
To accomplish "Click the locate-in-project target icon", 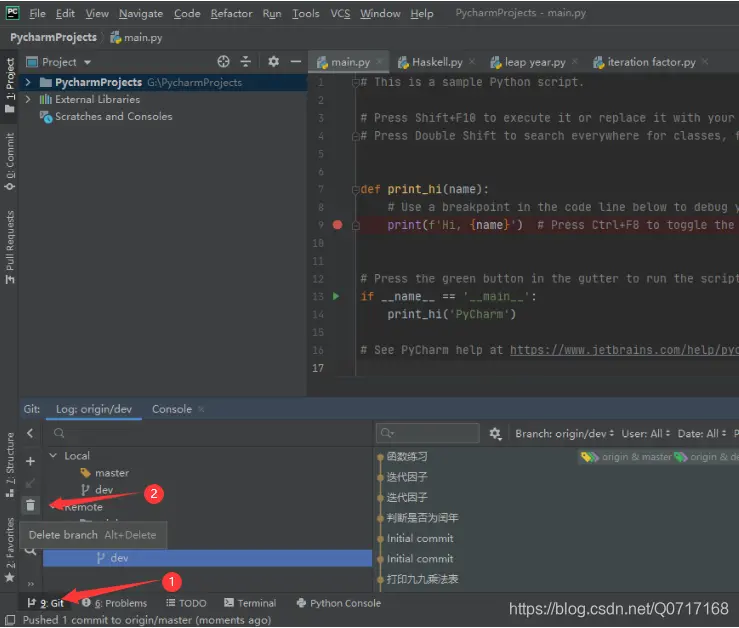I will [x=223, y=62].
